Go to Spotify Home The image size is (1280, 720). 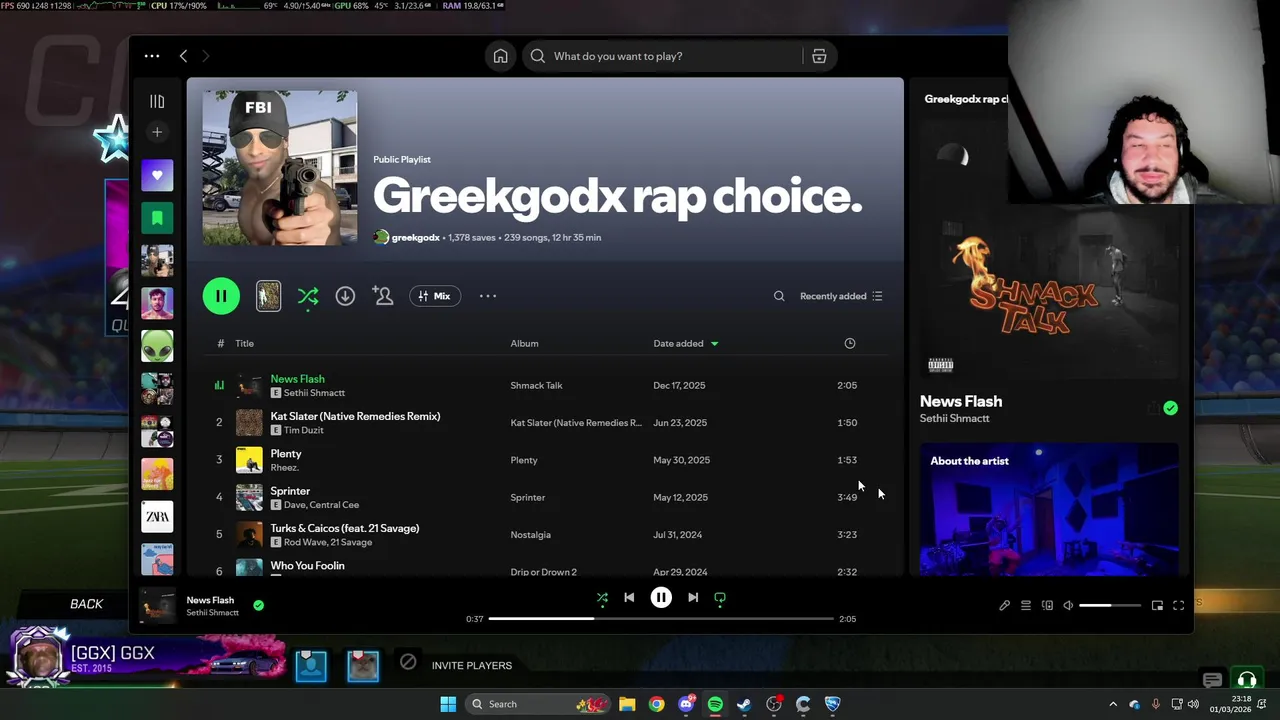[x=500, y=56]
